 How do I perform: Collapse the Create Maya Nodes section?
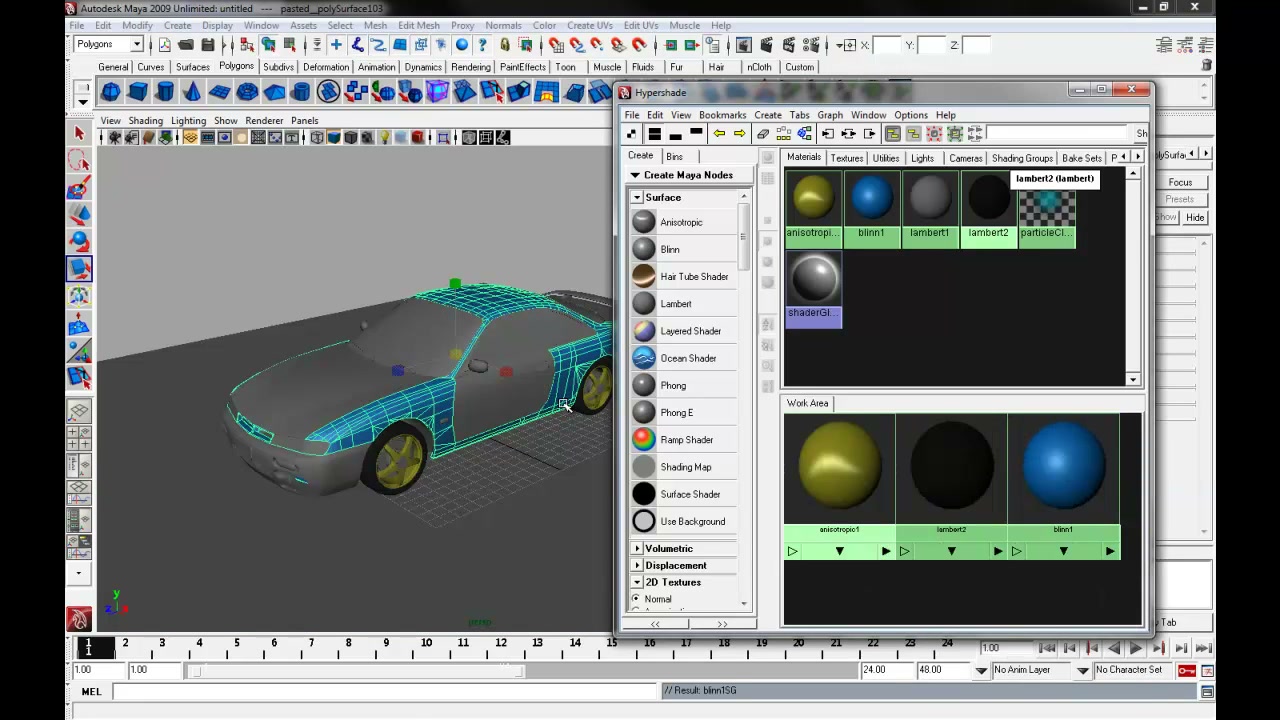(x=635, y=175)
